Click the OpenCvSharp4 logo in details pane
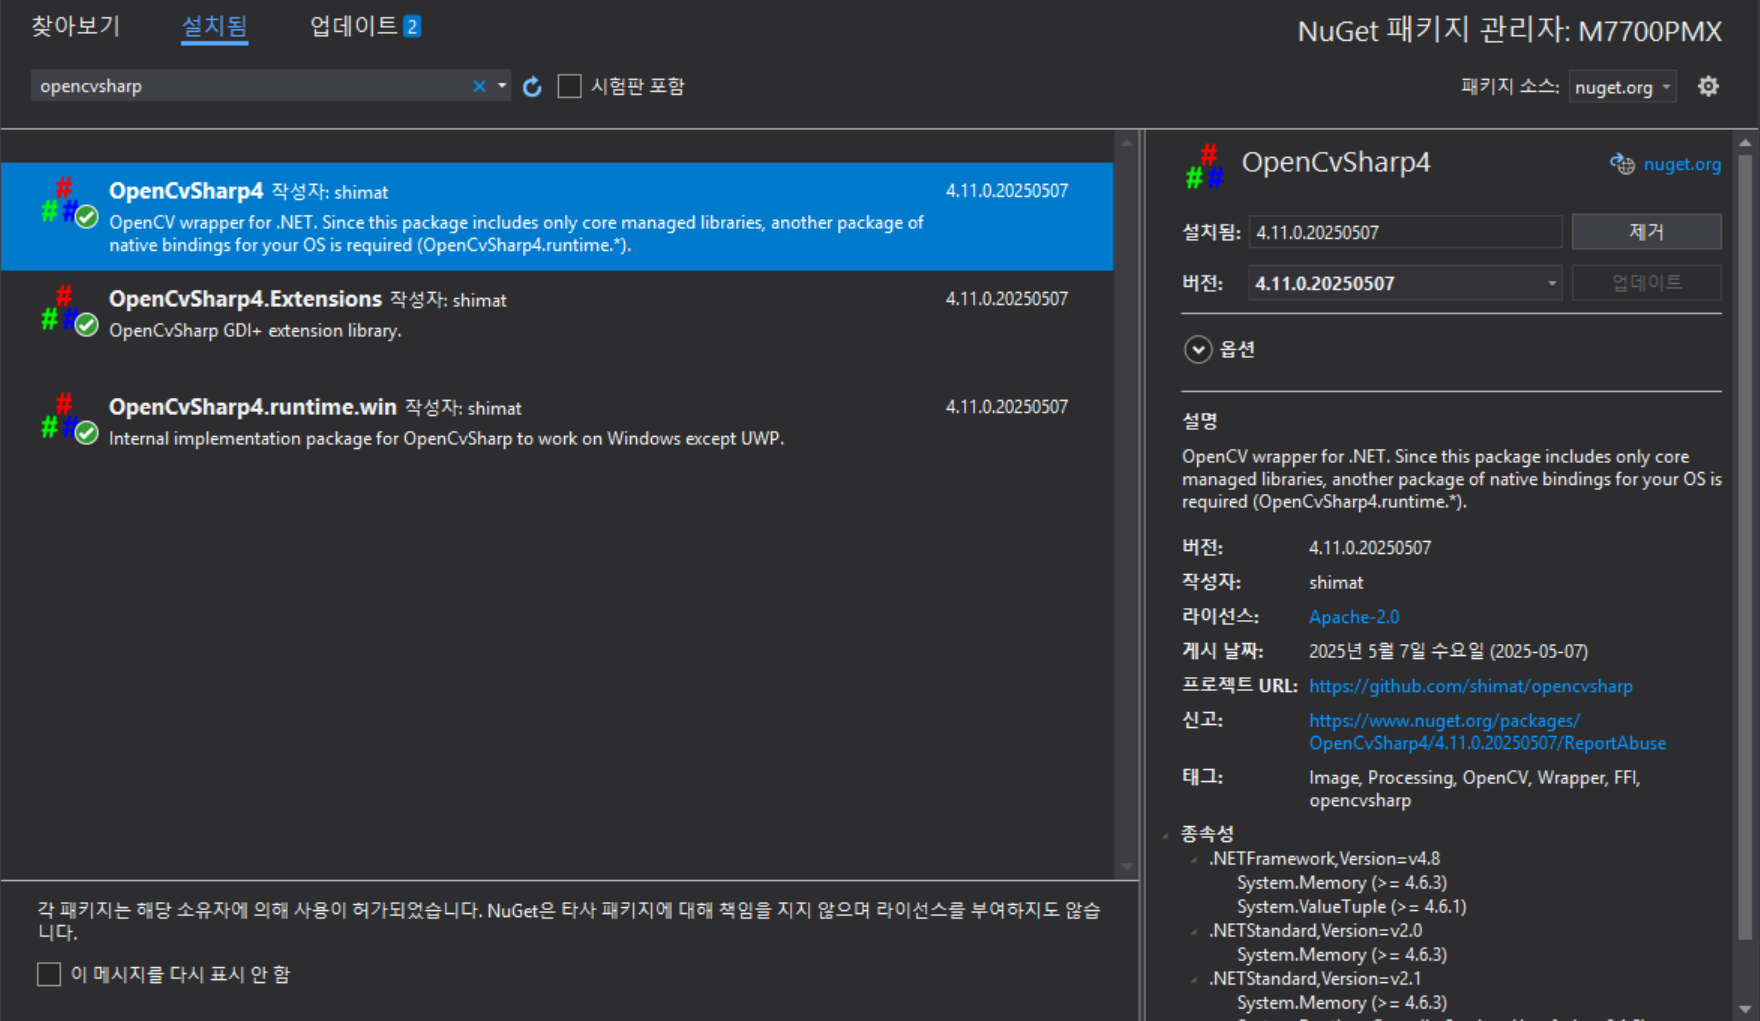The width and height of the screenshot is (1760, 1021). [1204, 167]
